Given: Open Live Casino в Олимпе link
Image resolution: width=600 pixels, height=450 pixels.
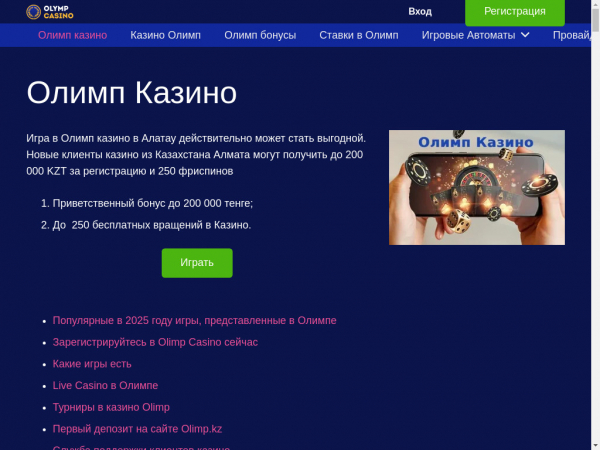Looking at the screenshot, I should pos(105,385).
